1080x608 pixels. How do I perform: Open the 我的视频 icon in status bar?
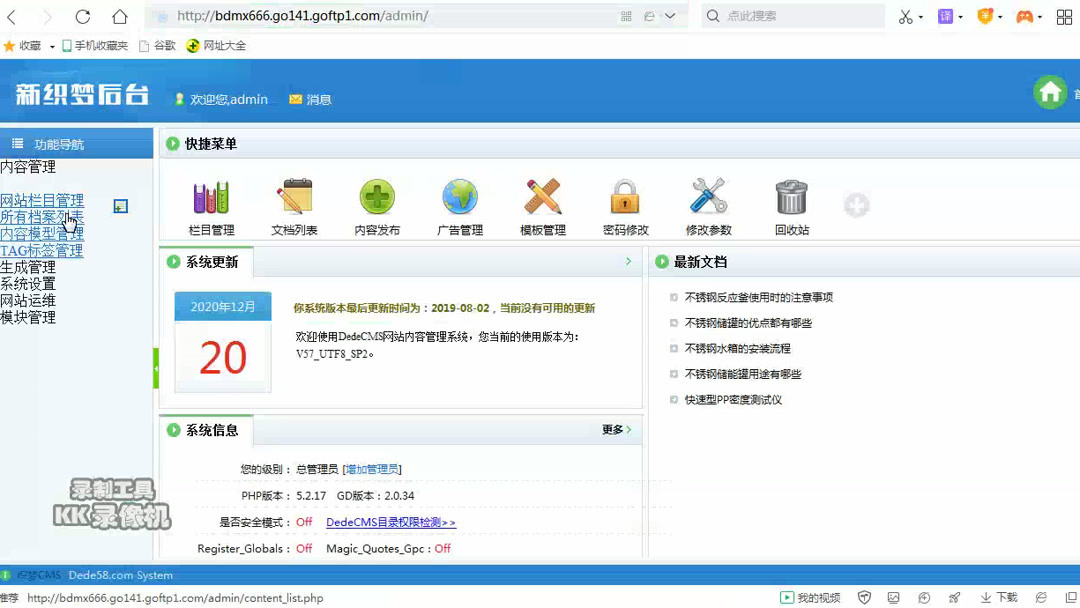[808, 596]
